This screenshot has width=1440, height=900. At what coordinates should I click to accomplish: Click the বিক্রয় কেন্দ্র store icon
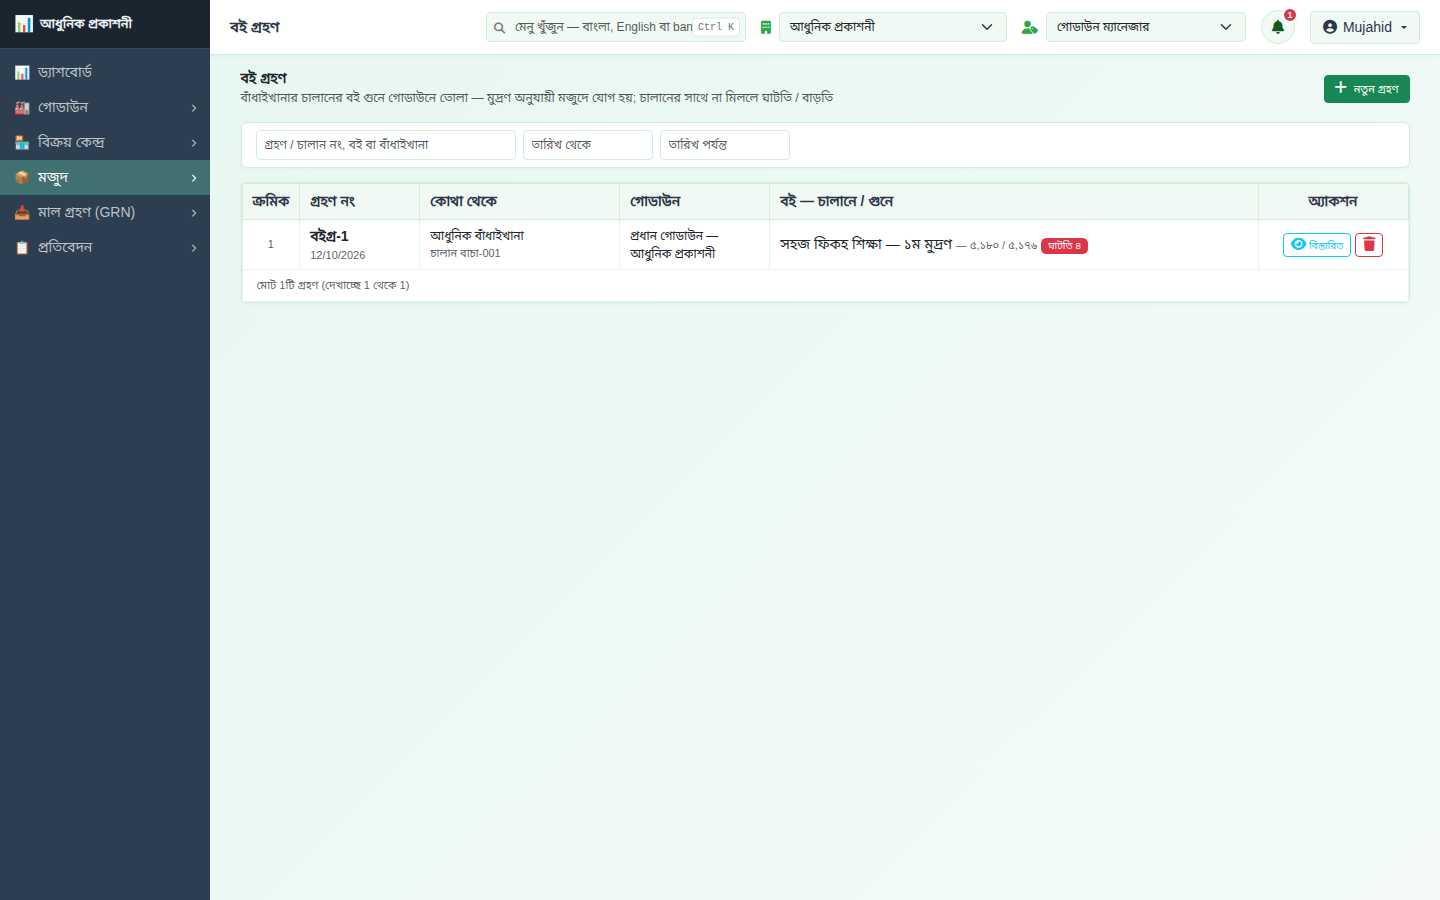(22, 143)
